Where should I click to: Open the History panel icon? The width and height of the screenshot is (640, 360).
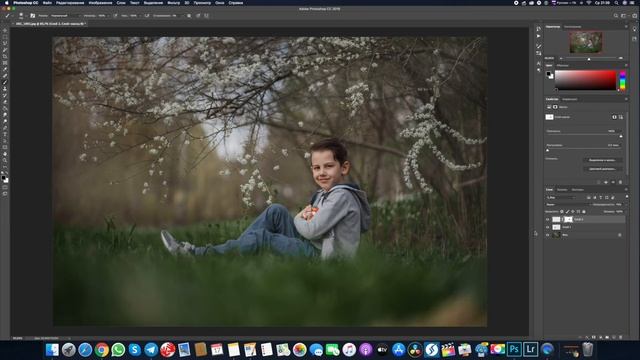click(538, 29)
